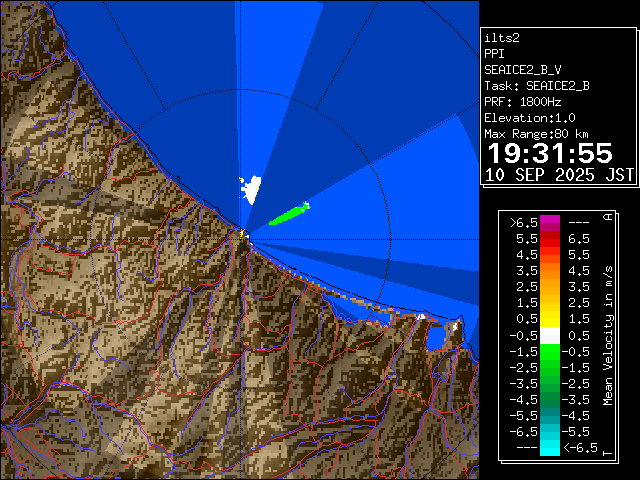Select the Task: SEAICE2_B line

point(537,85)
